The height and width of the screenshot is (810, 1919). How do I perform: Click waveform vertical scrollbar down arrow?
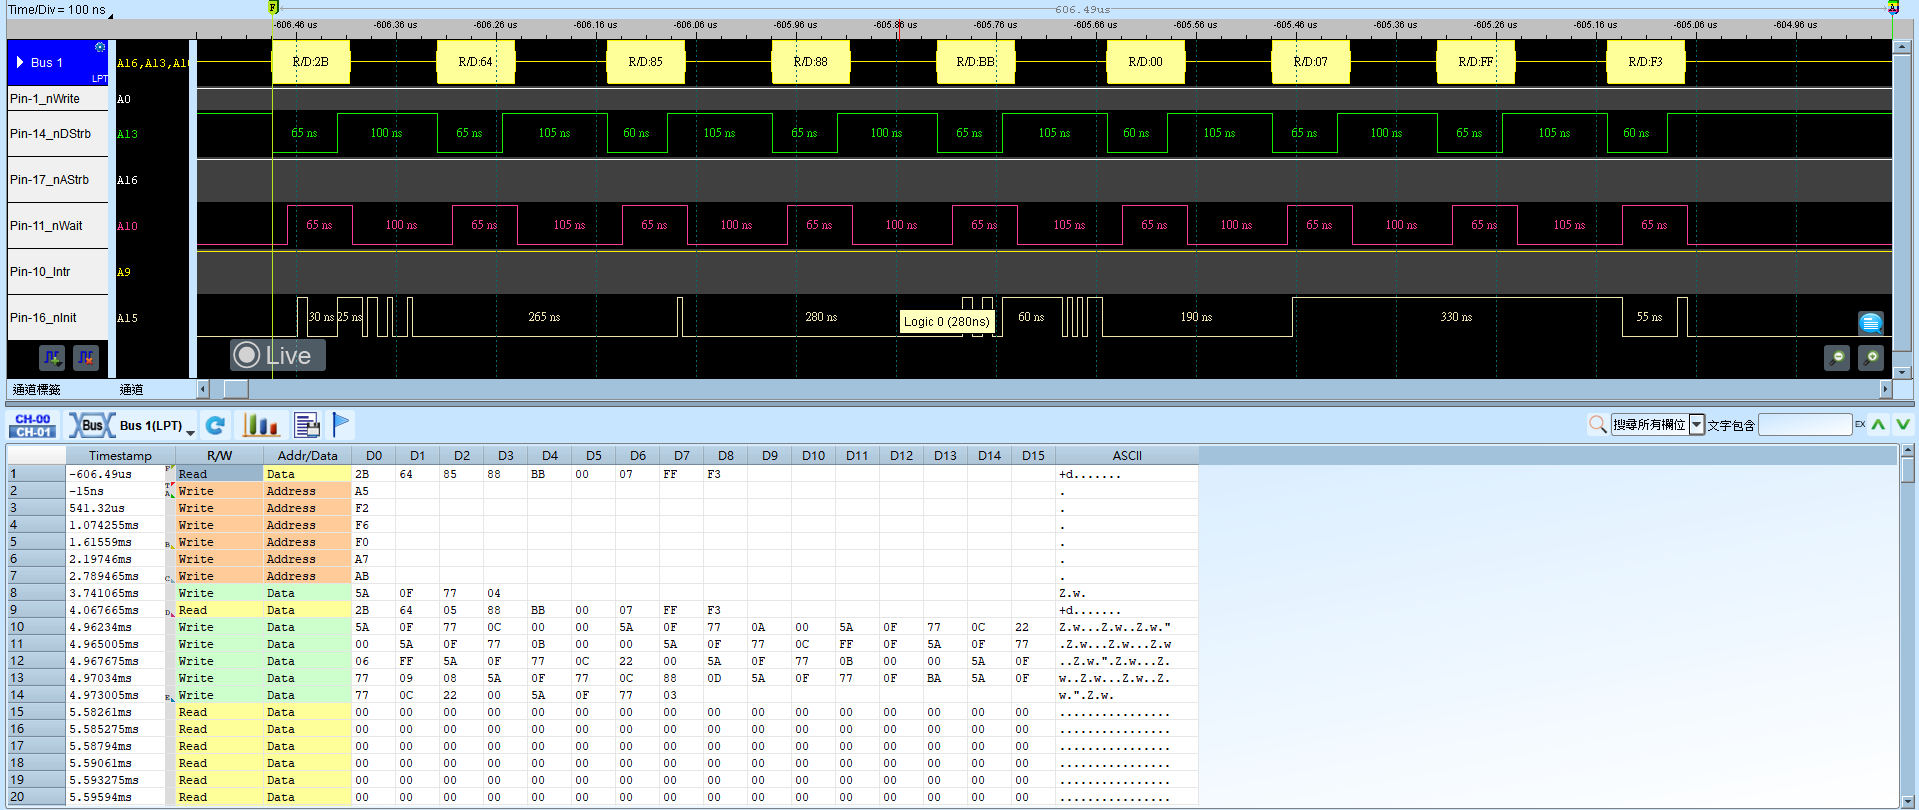pyautogui.click(x=1901, y=372)
